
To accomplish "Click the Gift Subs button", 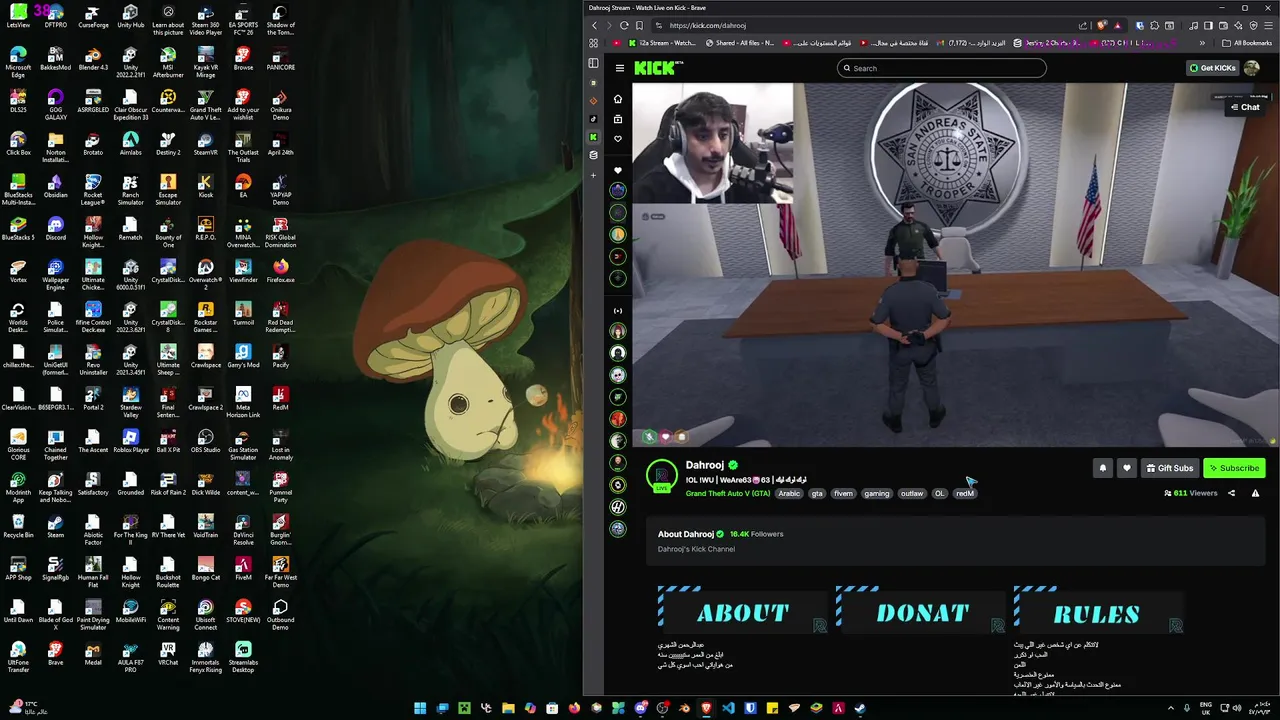I will (x=1170, y=468).
